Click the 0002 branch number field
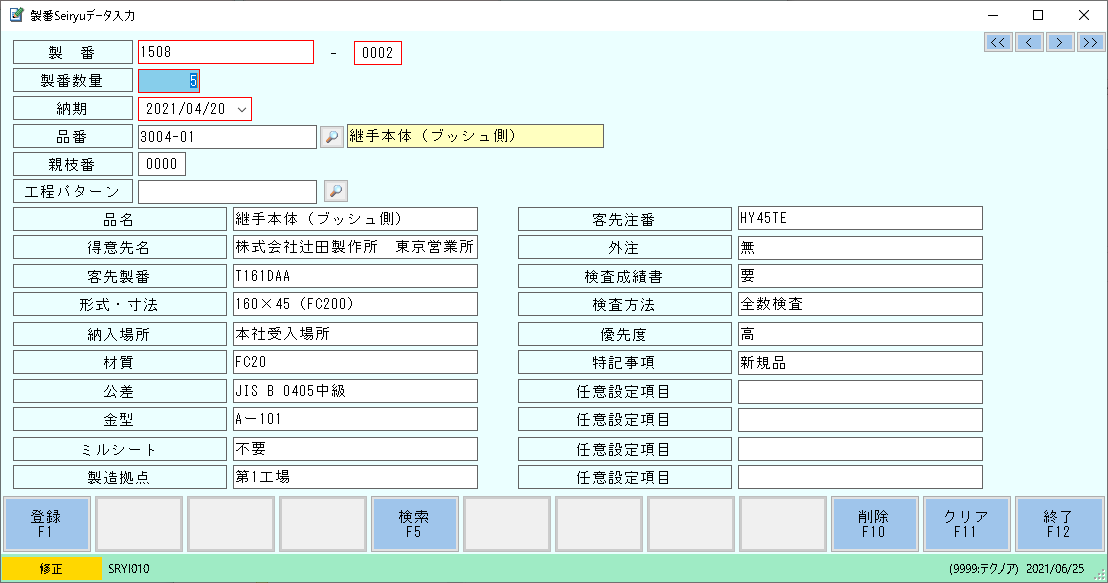This screenshot has height=583, width=1108. pyautogui.click(x=377, y=53)
